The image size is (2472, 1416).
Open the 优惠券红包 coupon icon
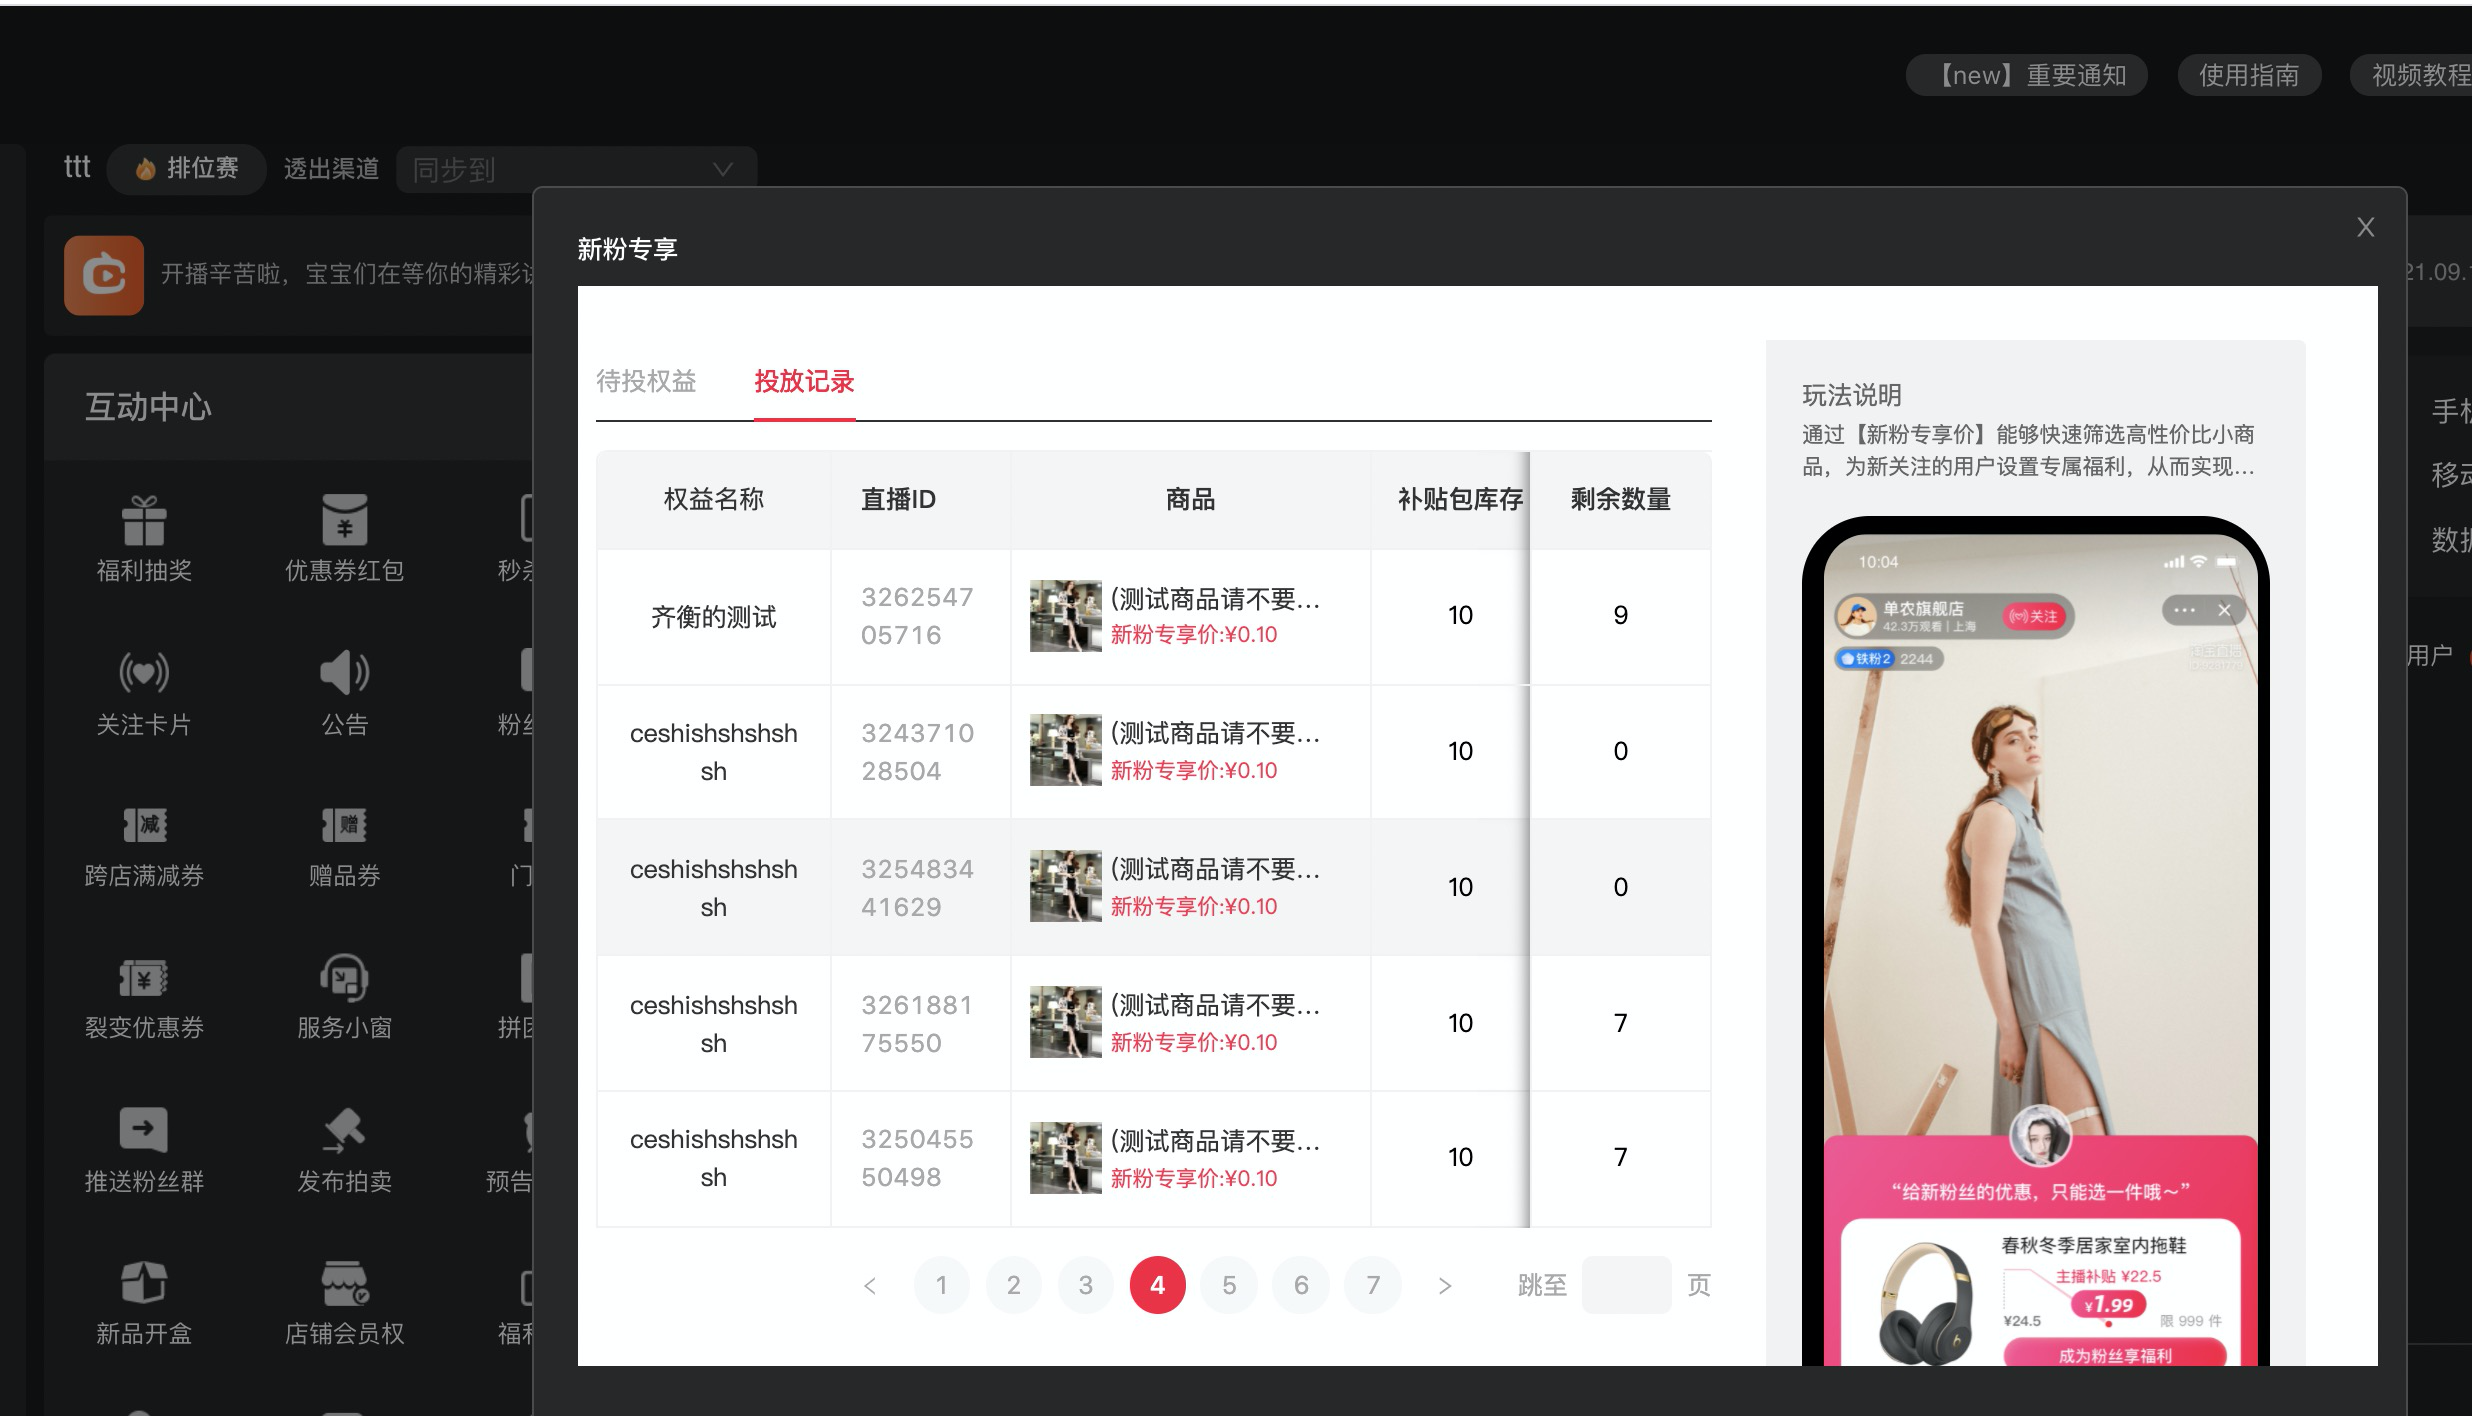345,520
